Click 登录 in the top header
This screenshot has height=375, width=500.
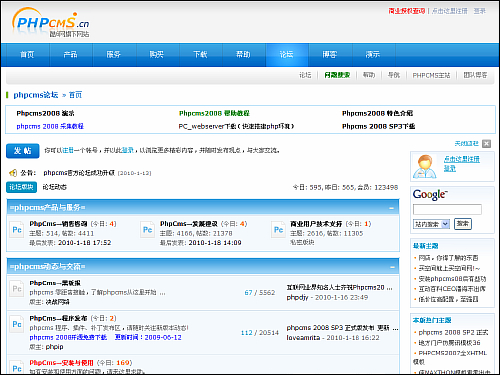coord(480,11)
